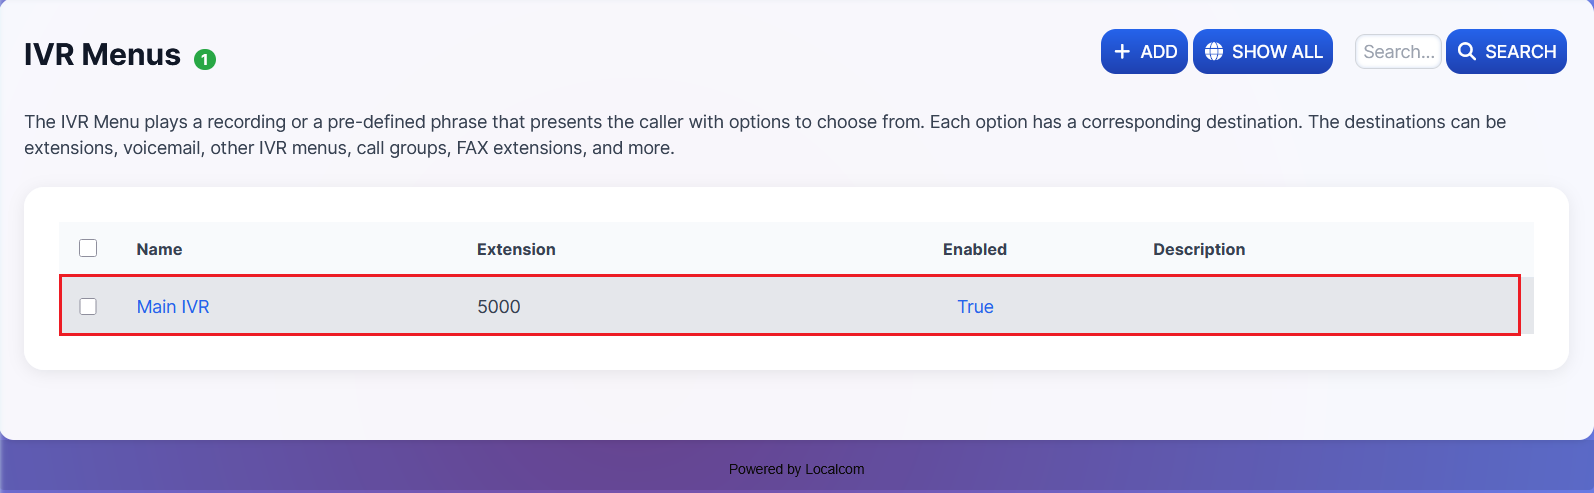Image resolution: width=1594 pixels, height=493 pixels.
Task: Click the Powered by Localcom footer text
Action: click(796, 469)
